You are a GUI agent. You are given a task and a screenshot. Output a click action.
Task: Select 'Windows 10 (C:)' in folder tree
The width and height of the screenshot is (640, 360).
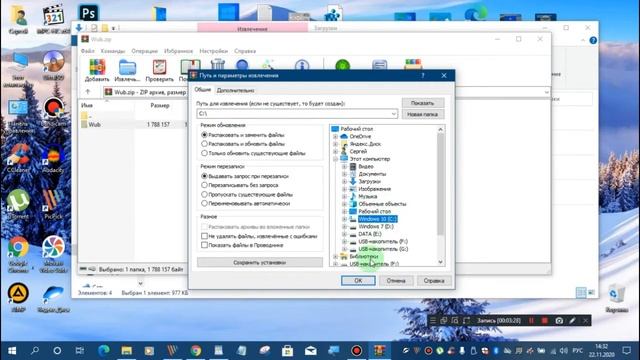[378, 219]
